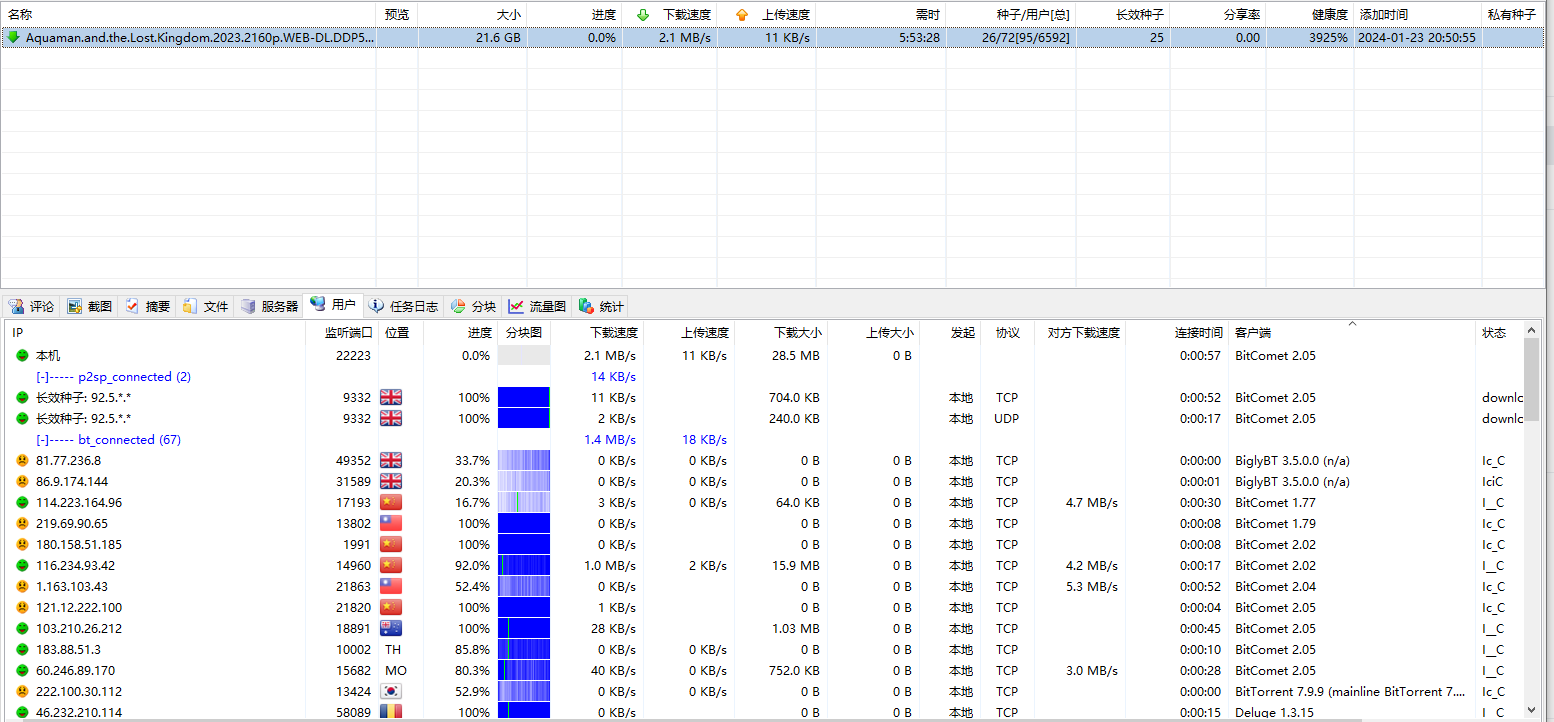This screenshot has height=722, width=1554.
Task: Click the UK flag on the long-term seed UDP row
Action: [x=391, y=419]
